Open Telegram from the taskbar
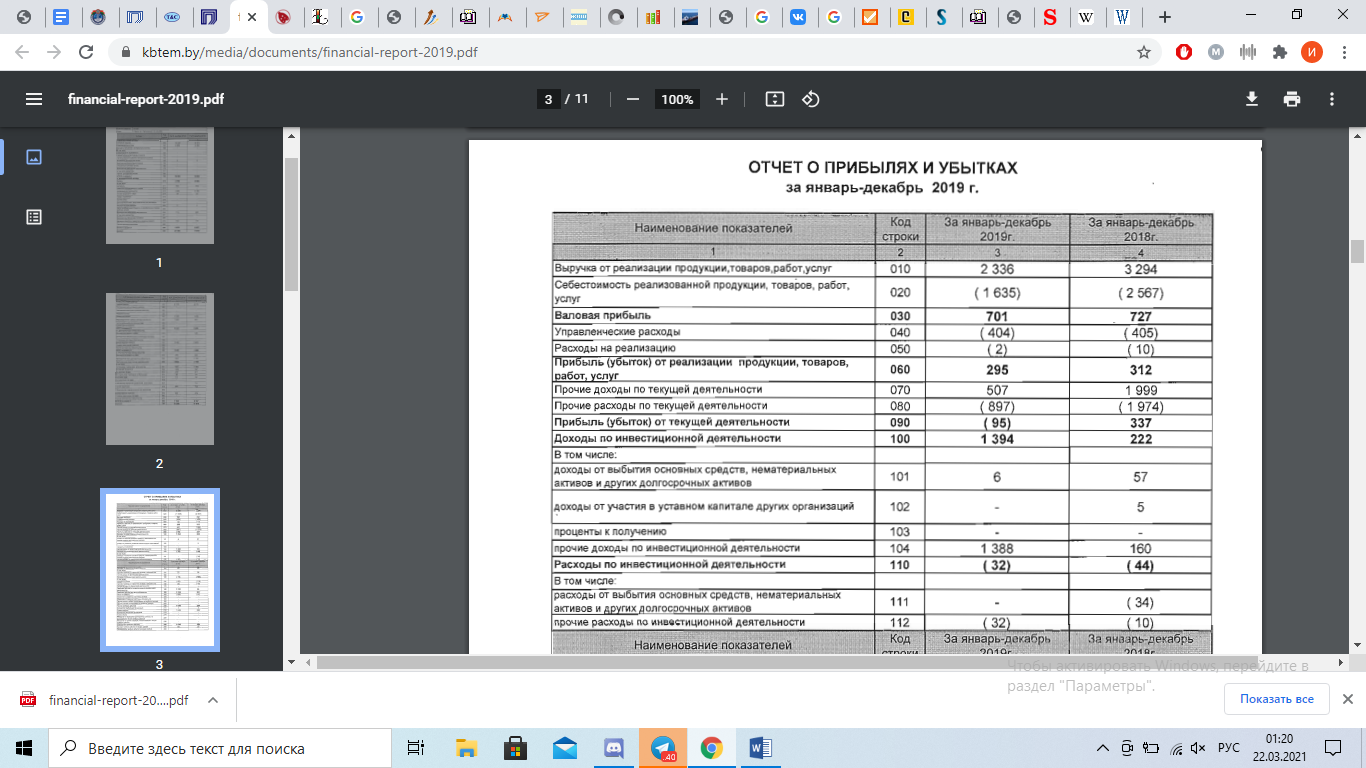The width and height of the screenshot is (1366, 768). pyautogui.click(x=663, y=747)
